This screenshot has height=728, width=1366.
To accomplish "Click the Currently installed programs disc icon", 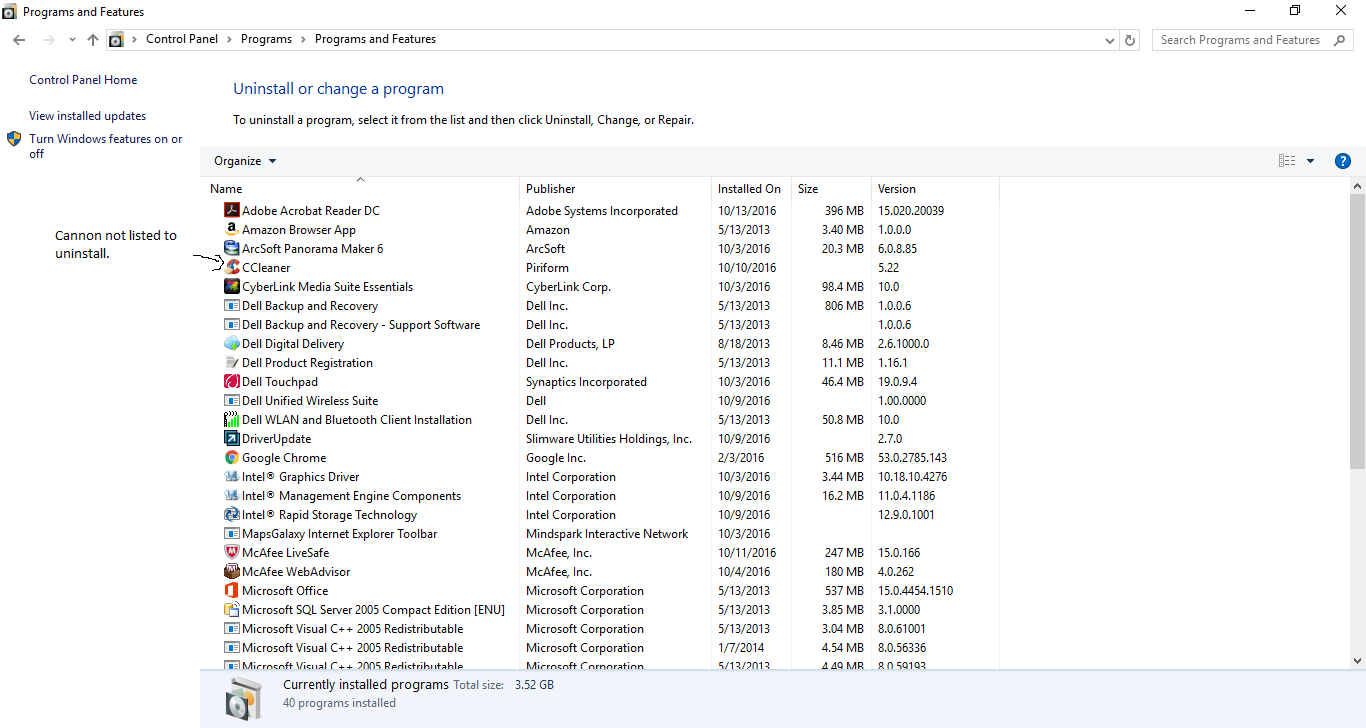I will click(x=244, y=697).
